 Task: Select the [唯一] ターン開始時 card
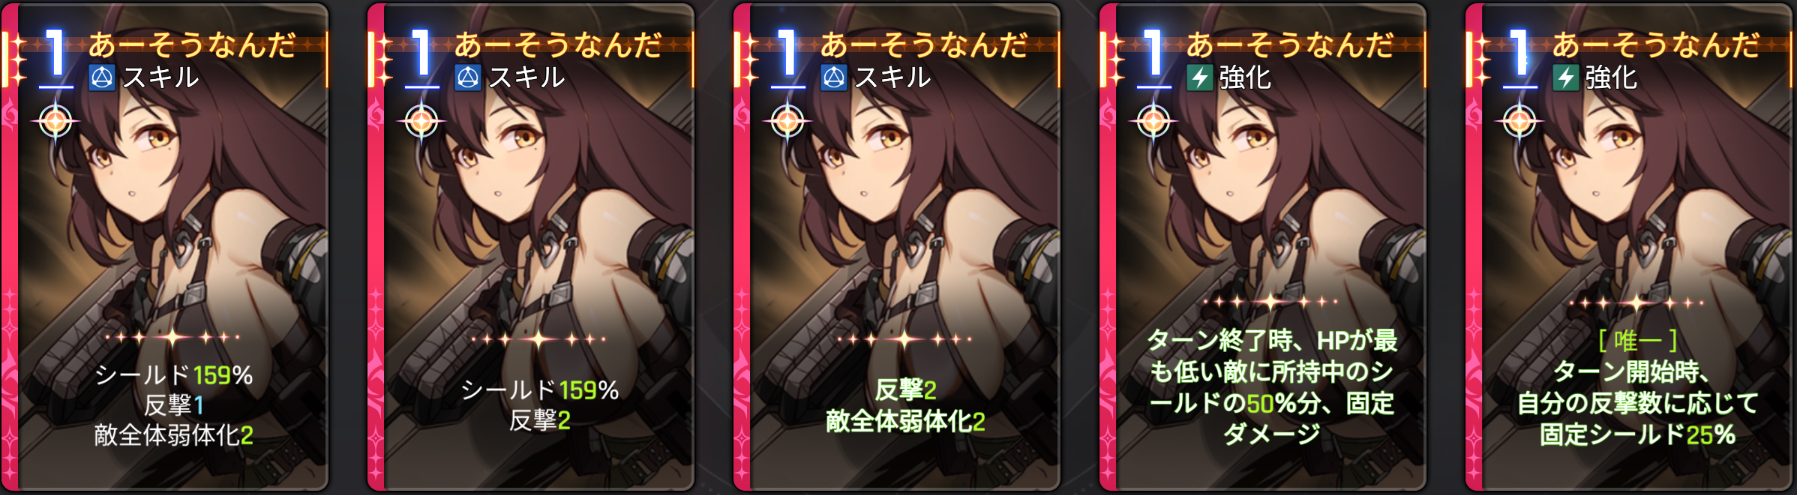(1631, 247)
